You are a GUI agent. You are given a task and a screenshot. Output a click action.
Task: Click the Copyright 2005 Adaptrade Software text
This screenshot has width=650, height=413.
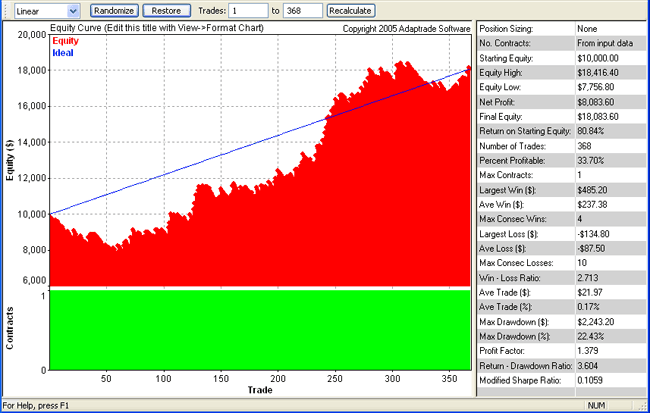(x=406, y=29)
